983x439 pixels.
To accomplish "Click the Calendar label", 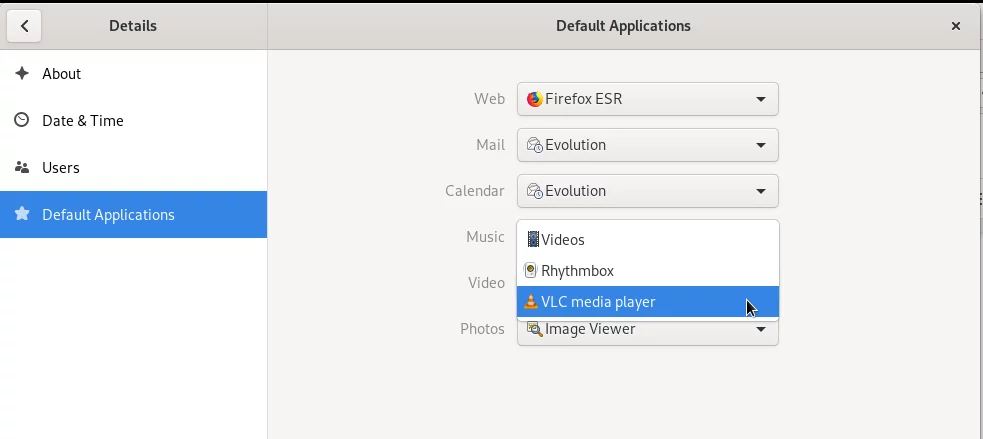I will (x=475, y=191).
